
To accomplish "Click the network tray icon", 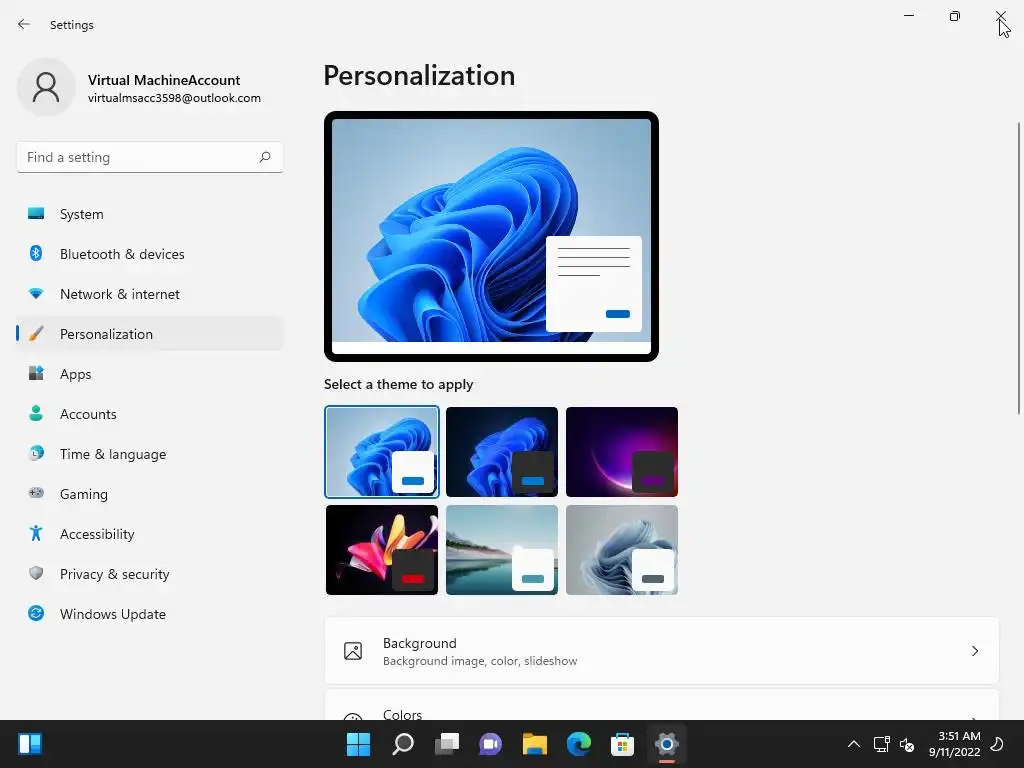I will [x=882, y=744].
